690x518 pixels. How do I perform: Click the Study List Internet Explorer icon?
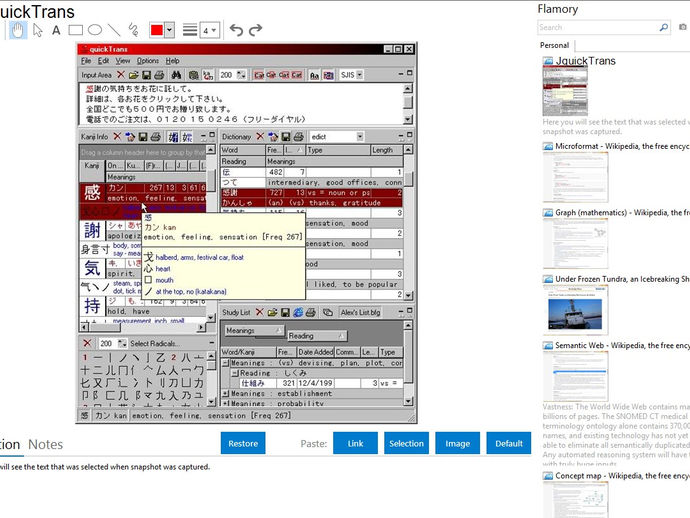(x=298, y=312)
